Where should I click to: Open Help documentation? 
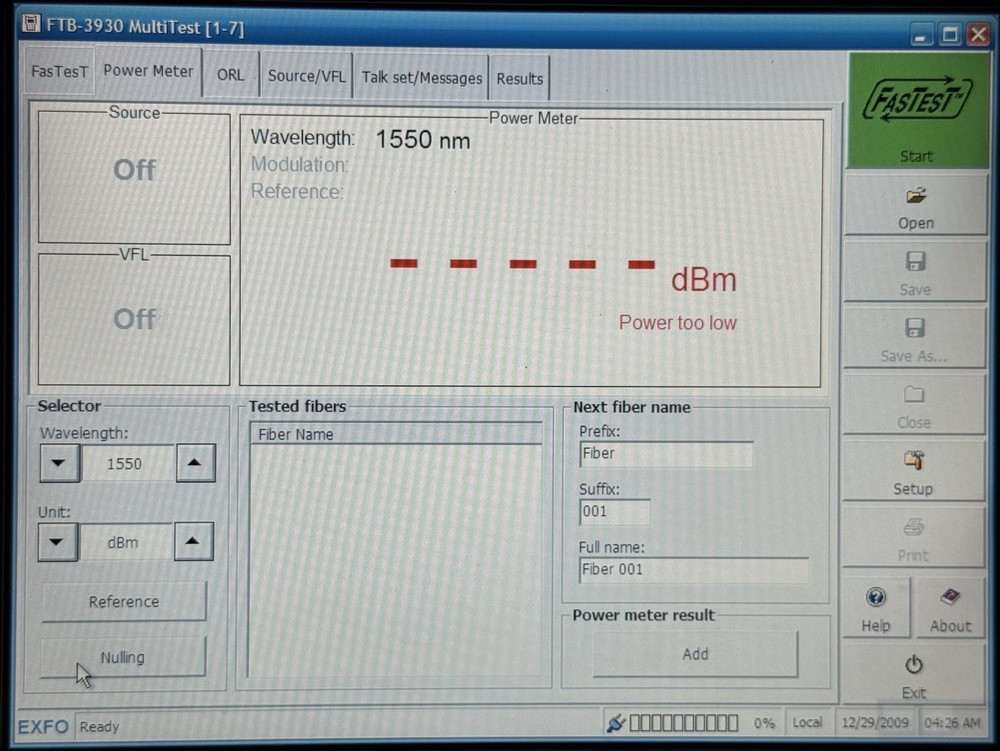tap(876, 607)
